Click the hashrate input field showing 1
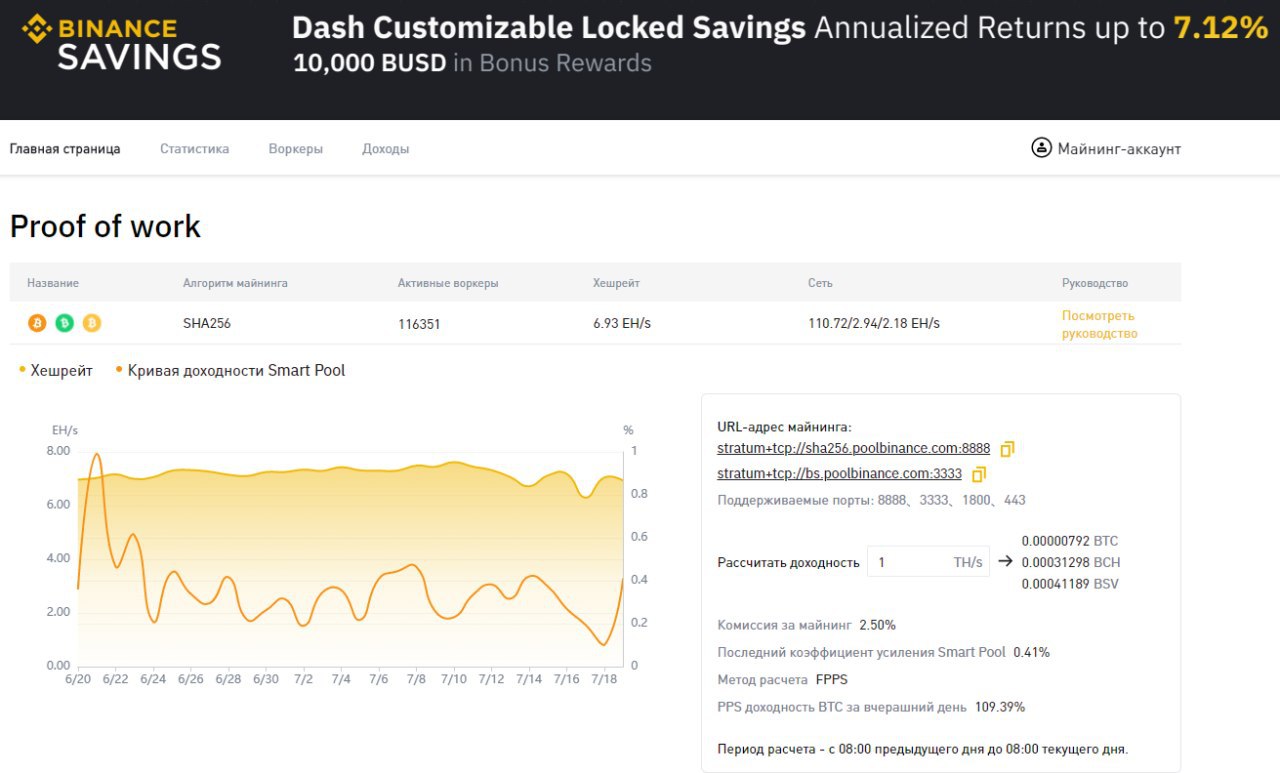 coord(927,562)
